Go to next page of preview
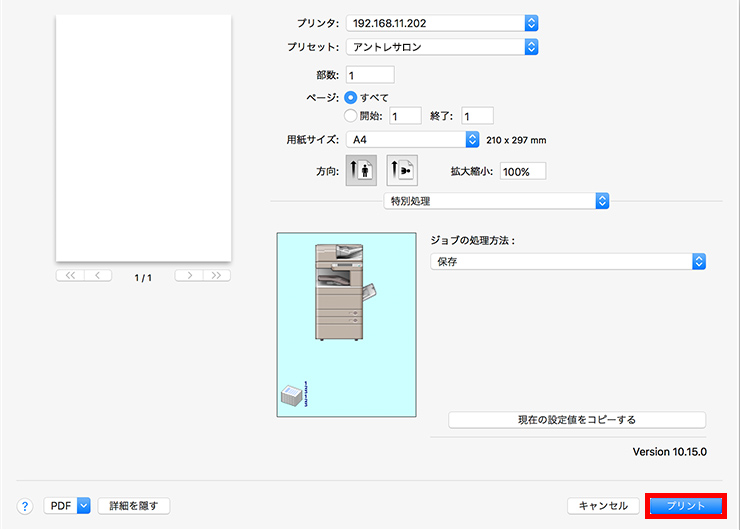This screenshot has width=740, height=530. click(189, 275)
